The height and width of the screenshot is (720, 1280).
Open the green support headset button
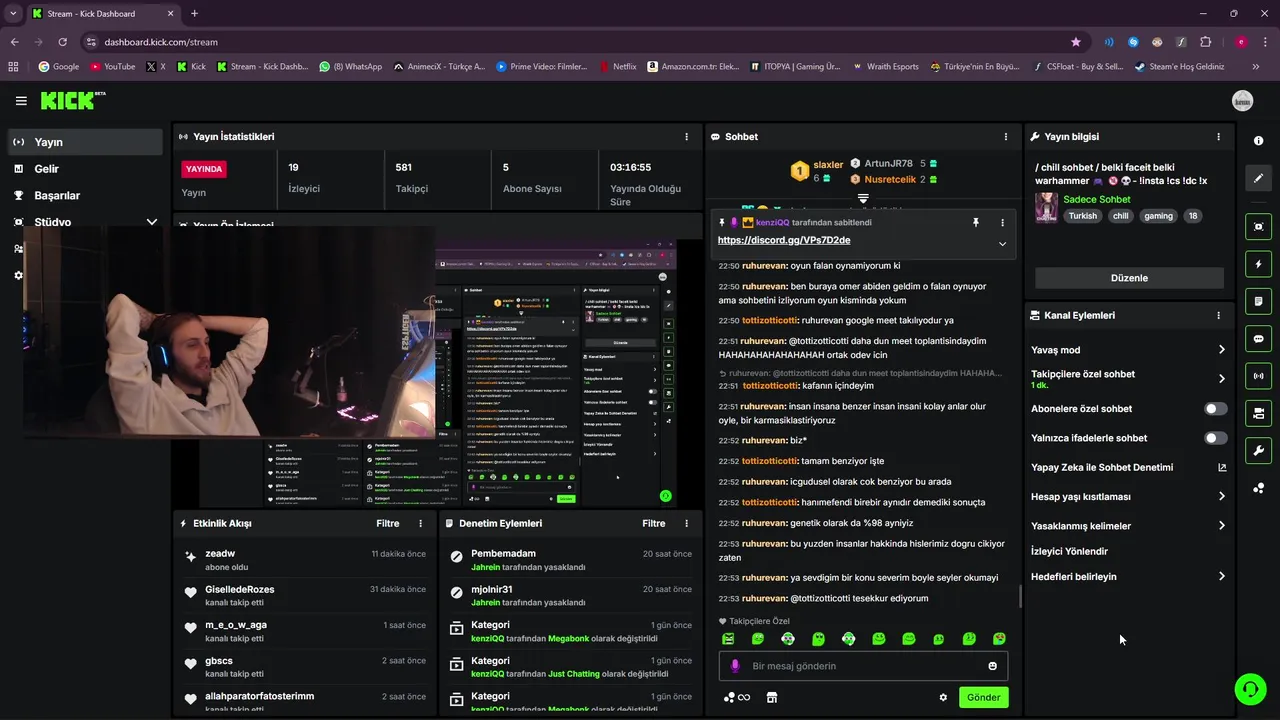tap(1250, 689)
